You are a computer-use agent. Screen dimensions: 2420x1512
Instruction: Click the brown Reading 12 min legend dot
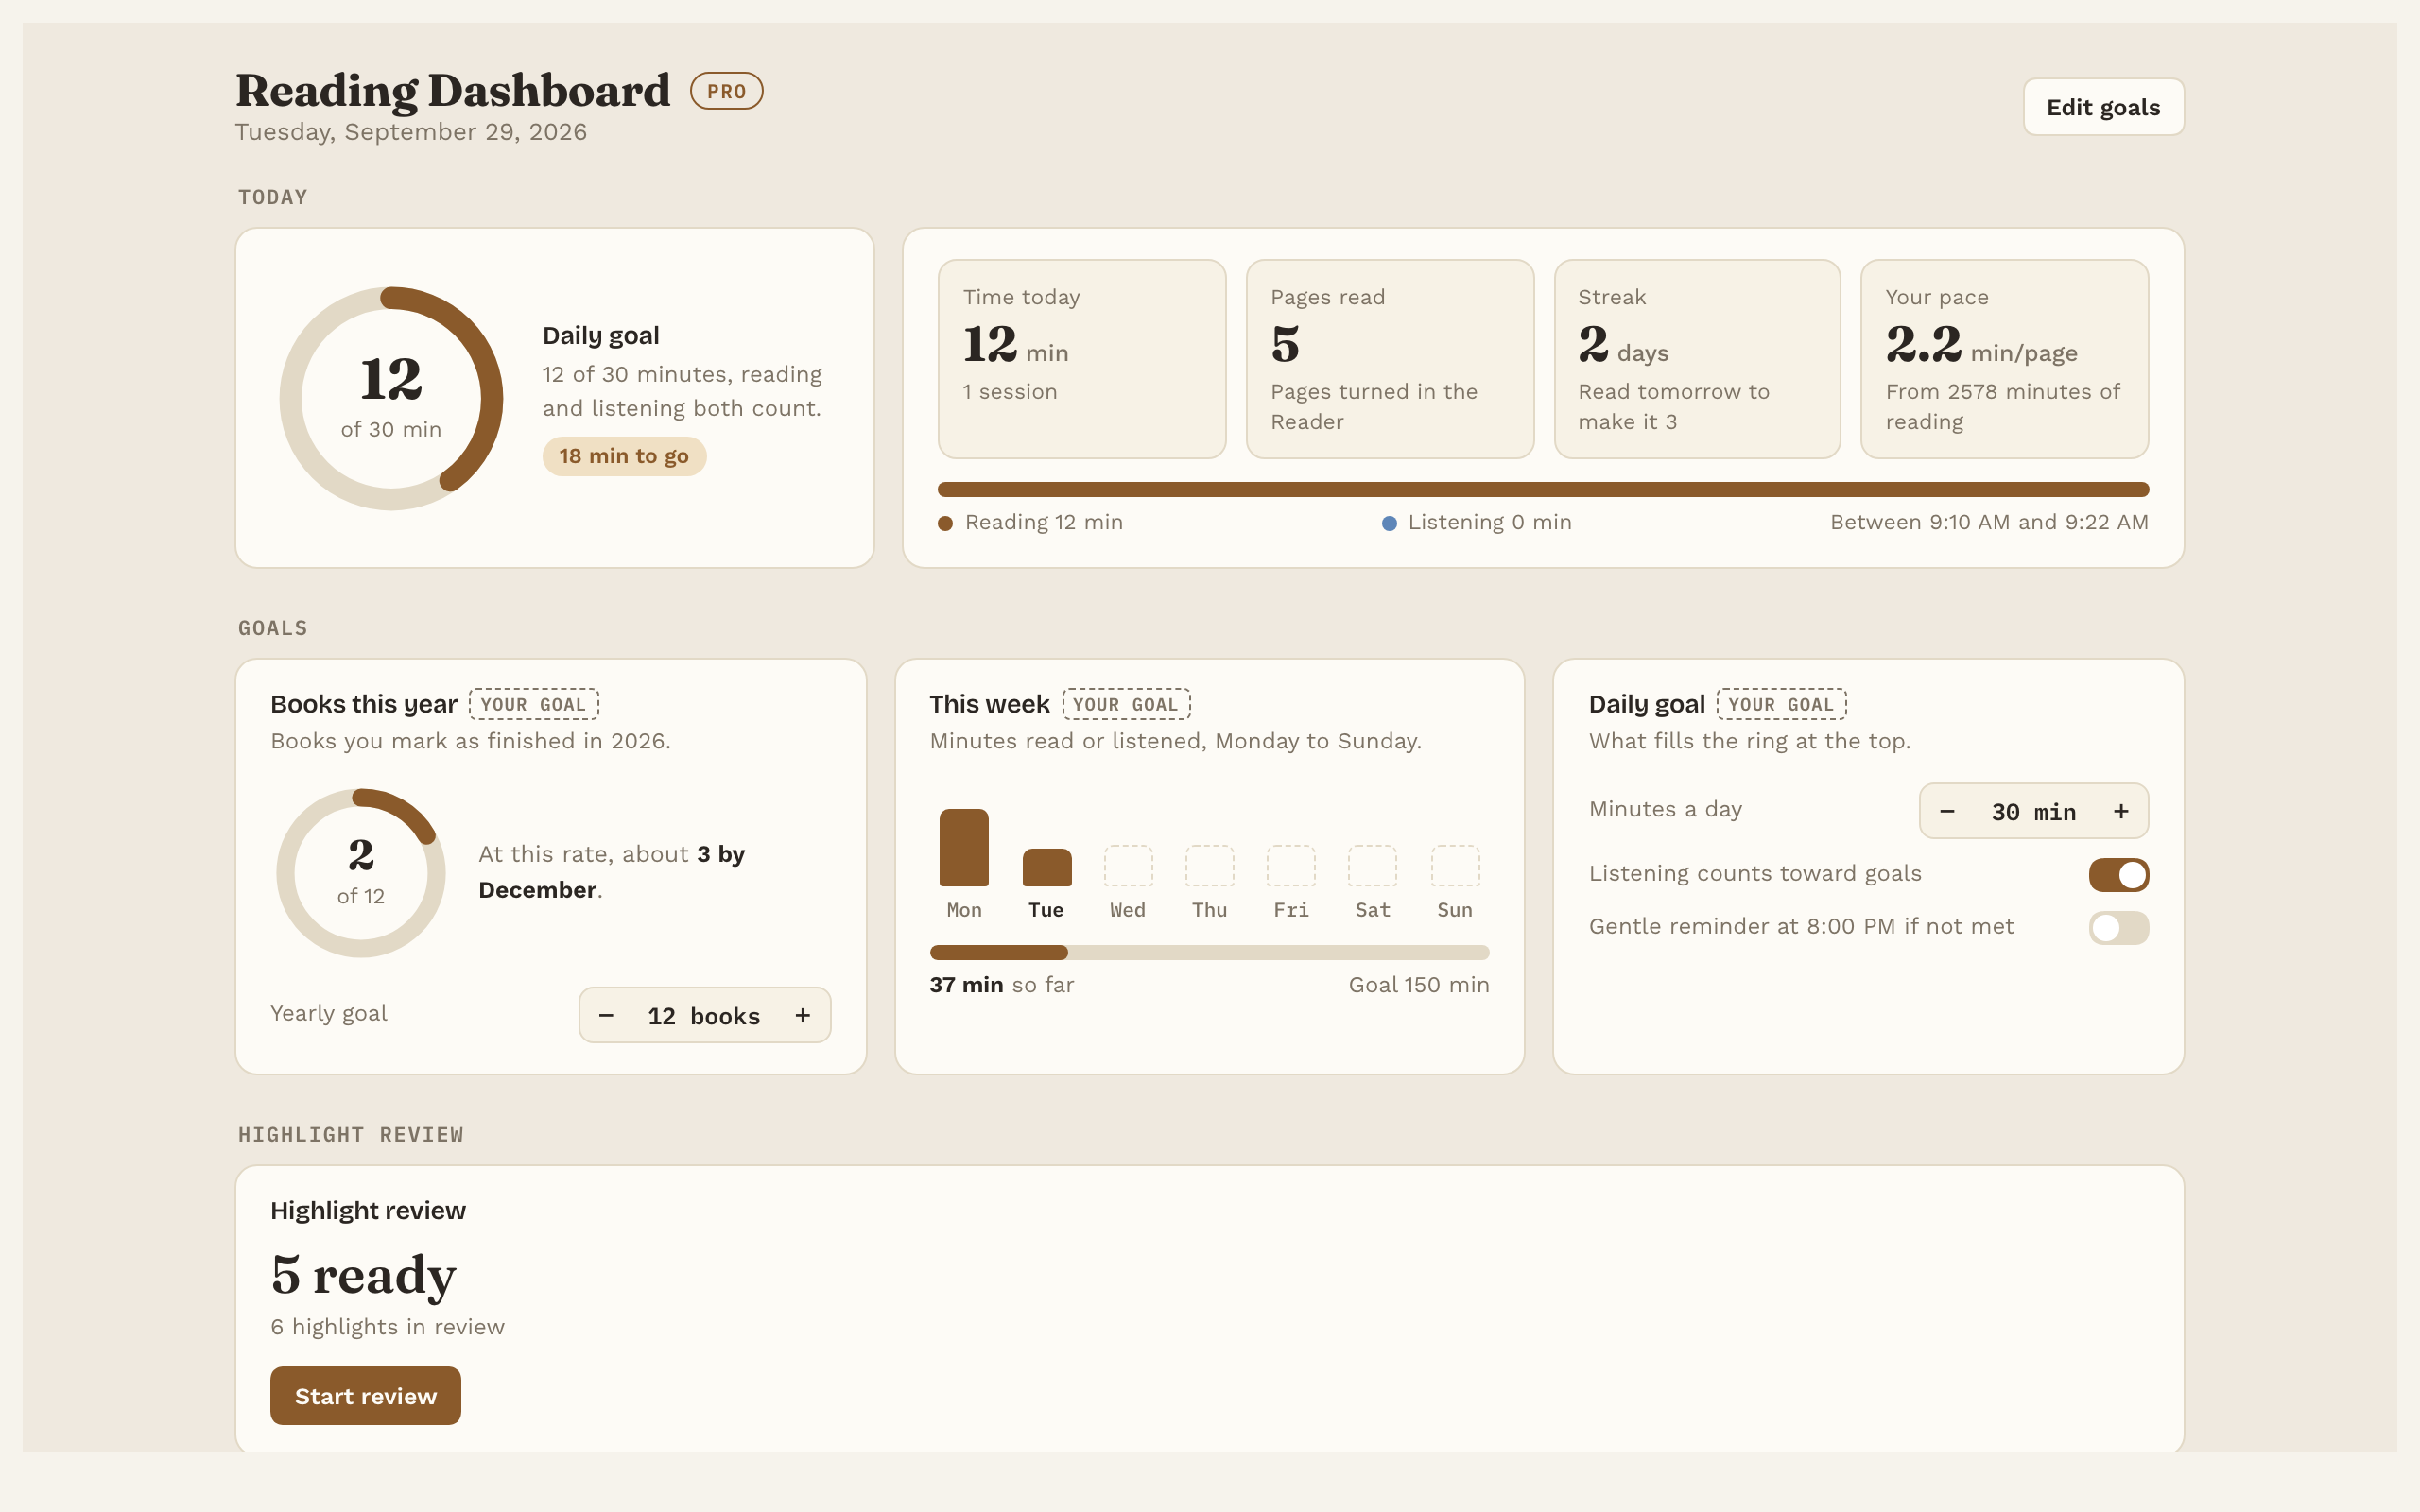945,523
